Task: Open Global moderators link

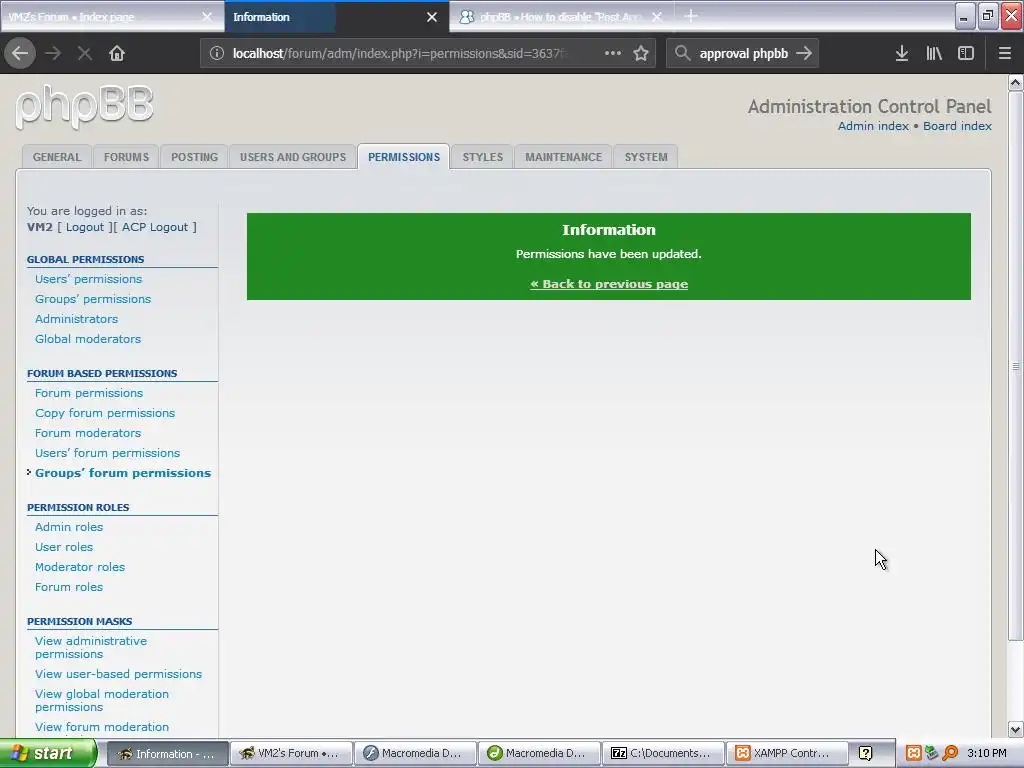Action: 88,338
